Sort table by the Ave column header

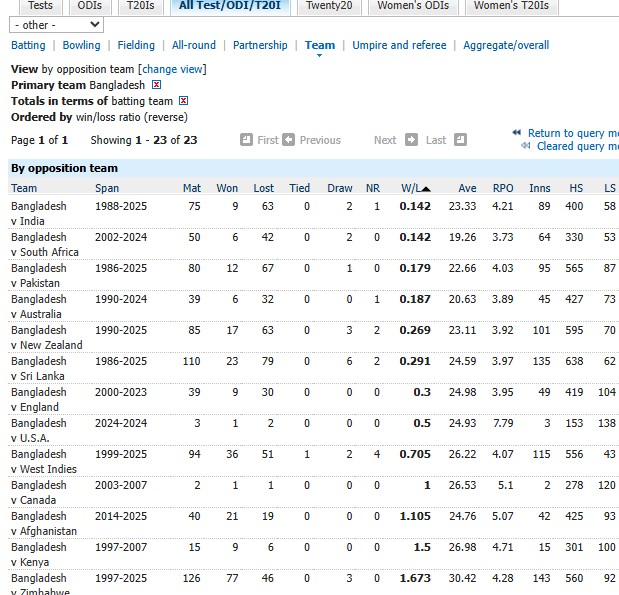(x=466, y=188)
